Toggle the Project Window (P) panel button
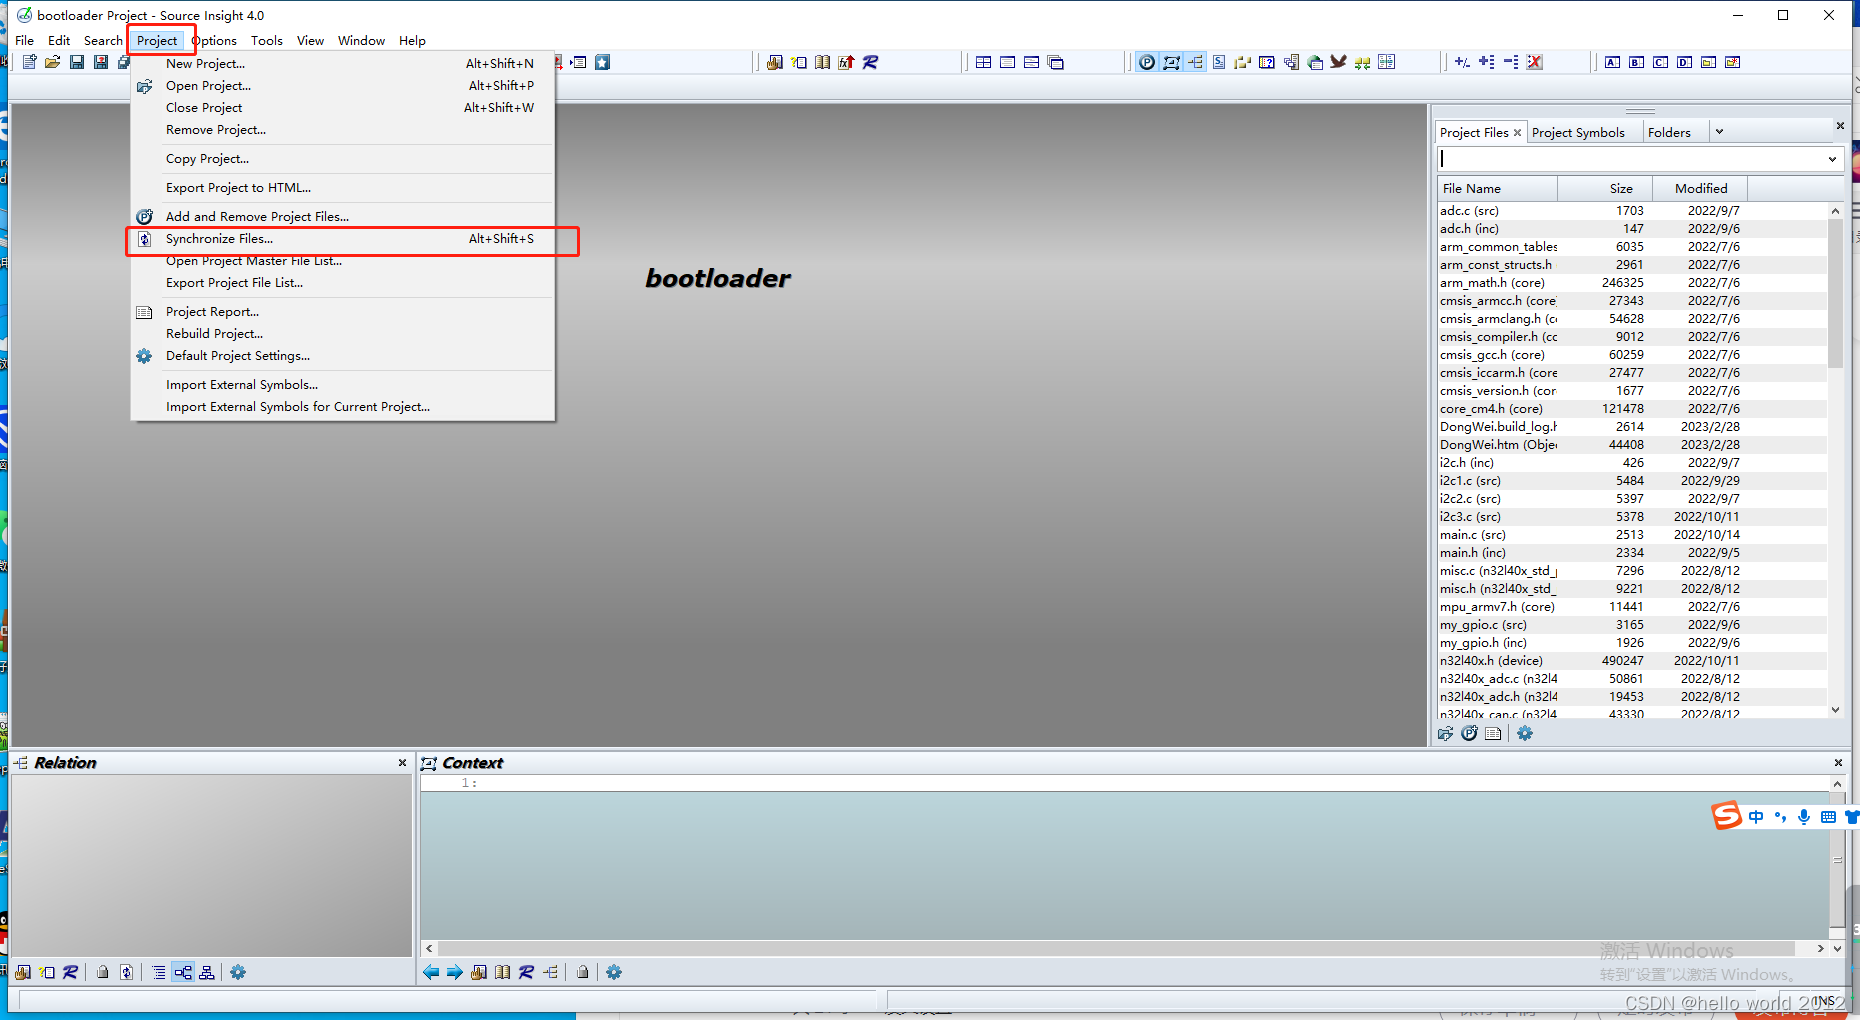Image resolution: width=1860 pixels, height=1020 pixels. pyautogui.click(x=1147, y=62)
